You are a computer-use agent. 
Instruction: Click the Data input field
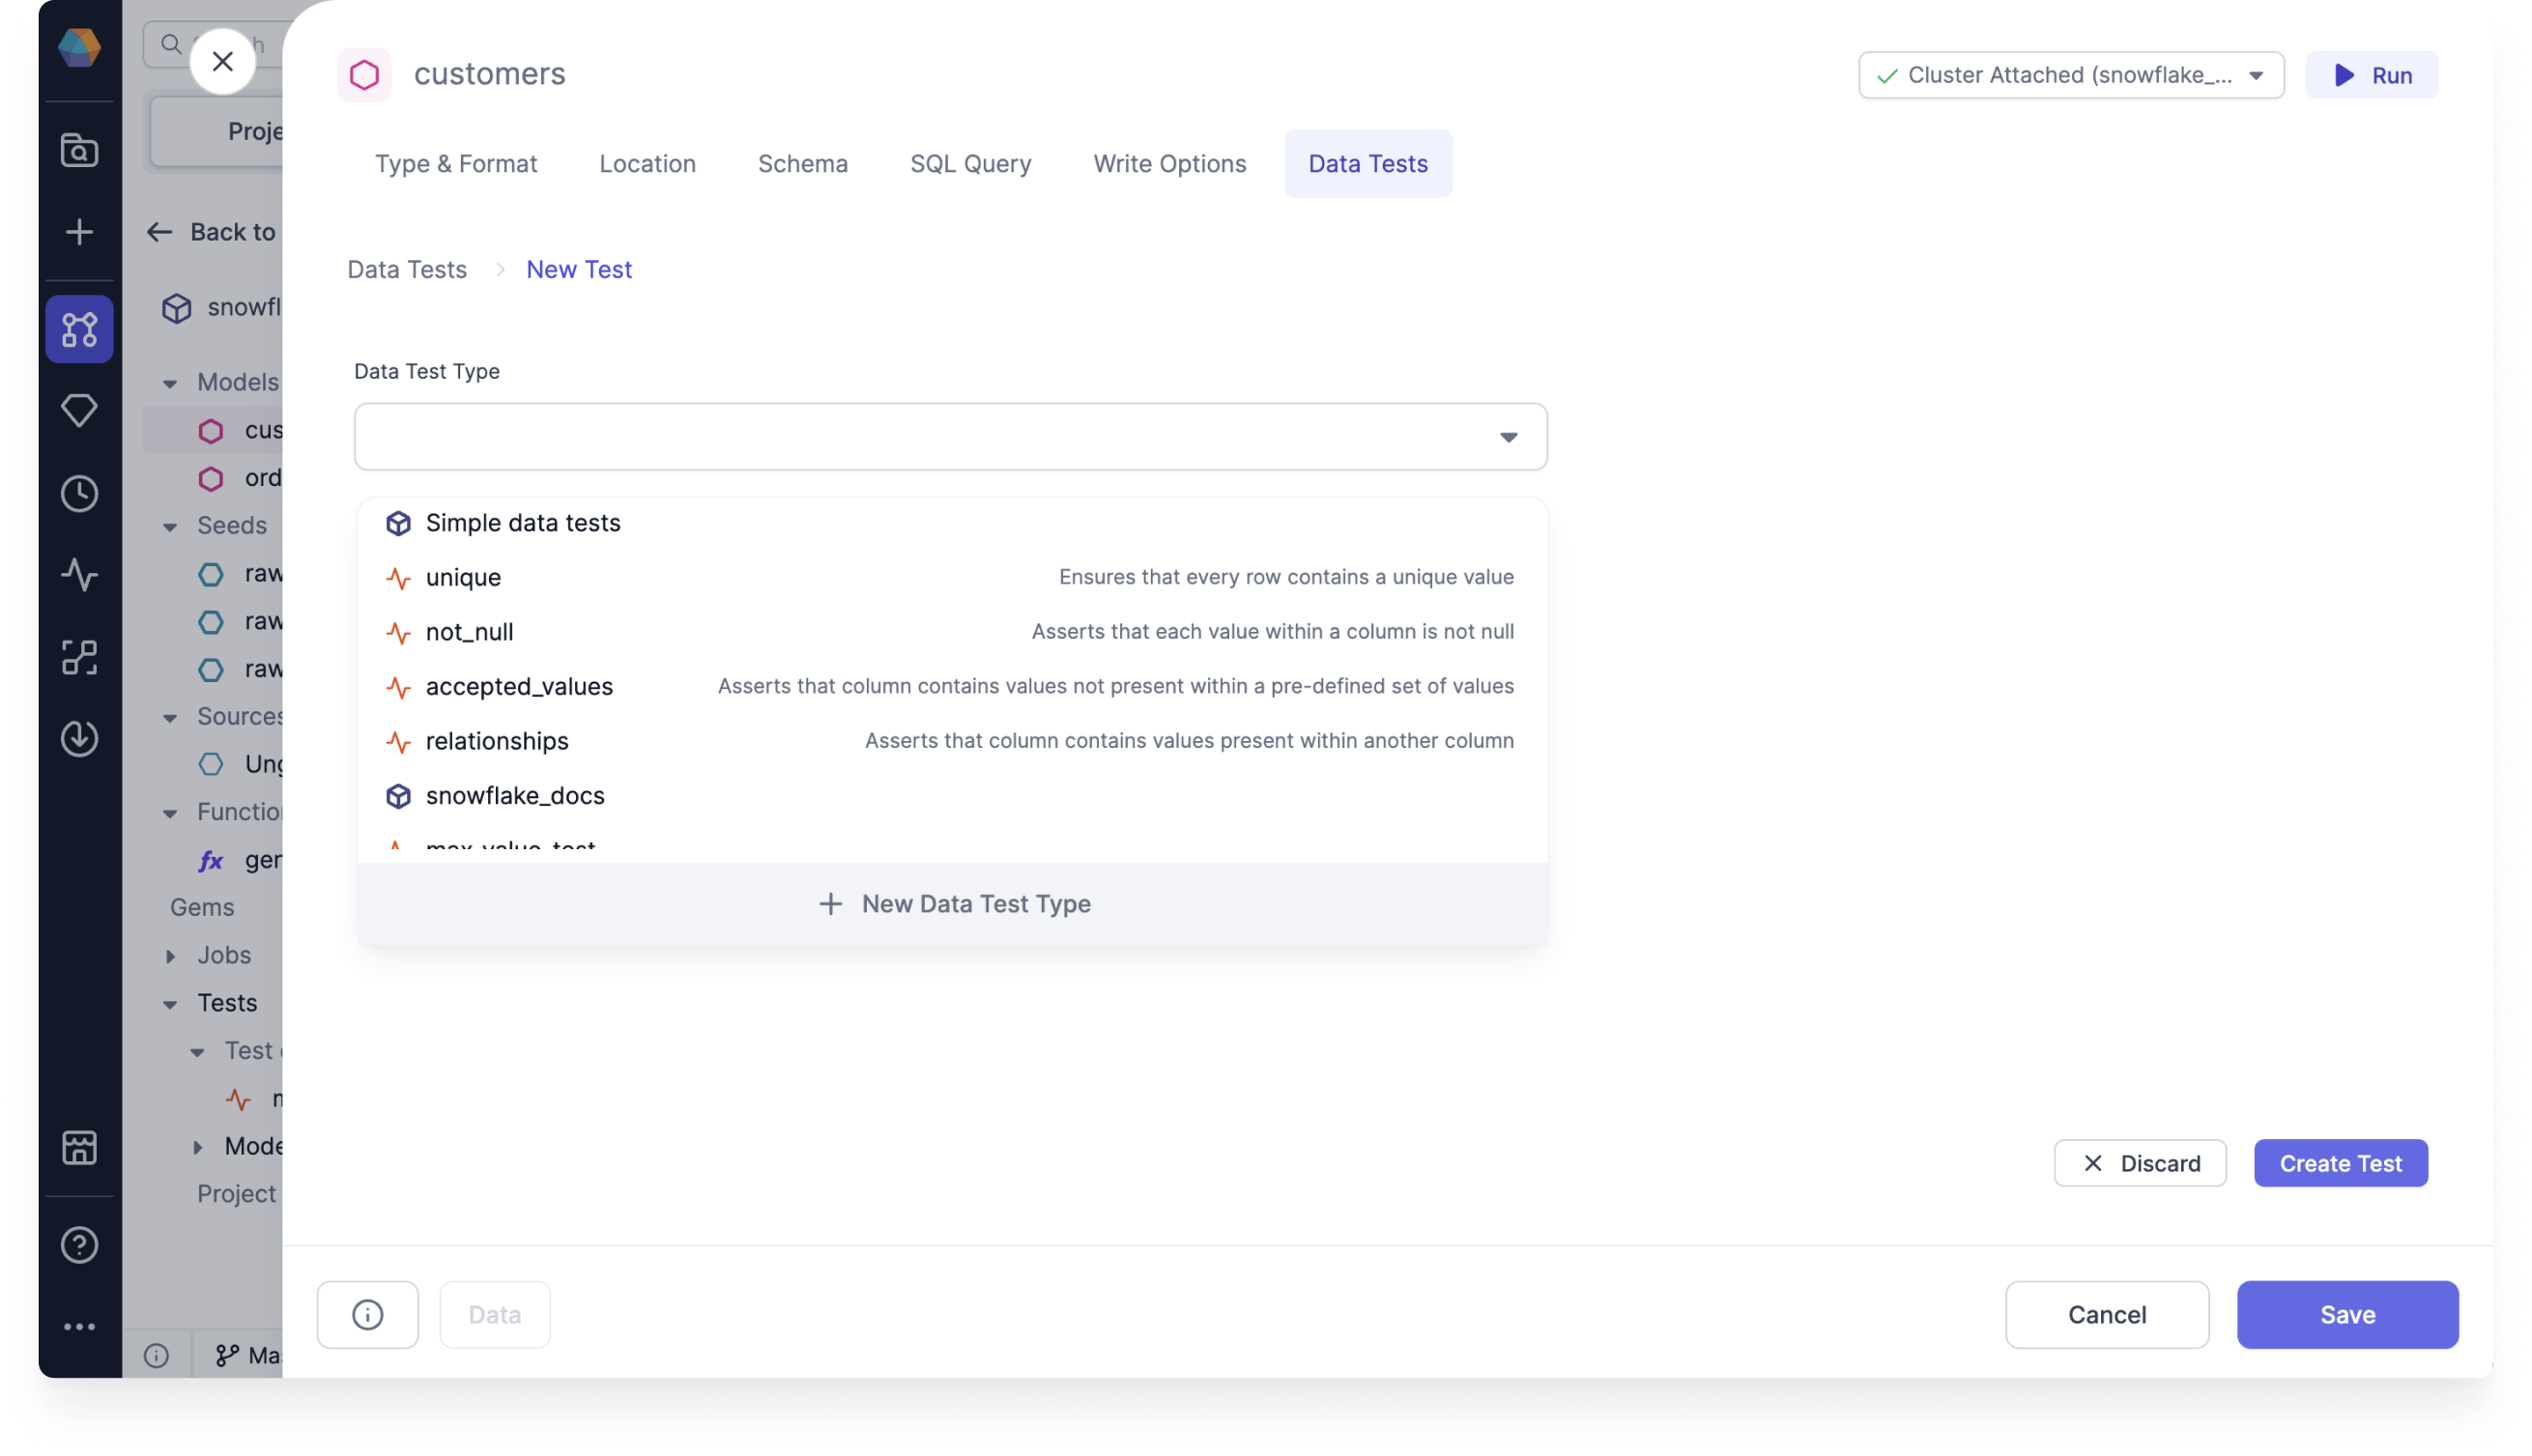(494, 1313)
